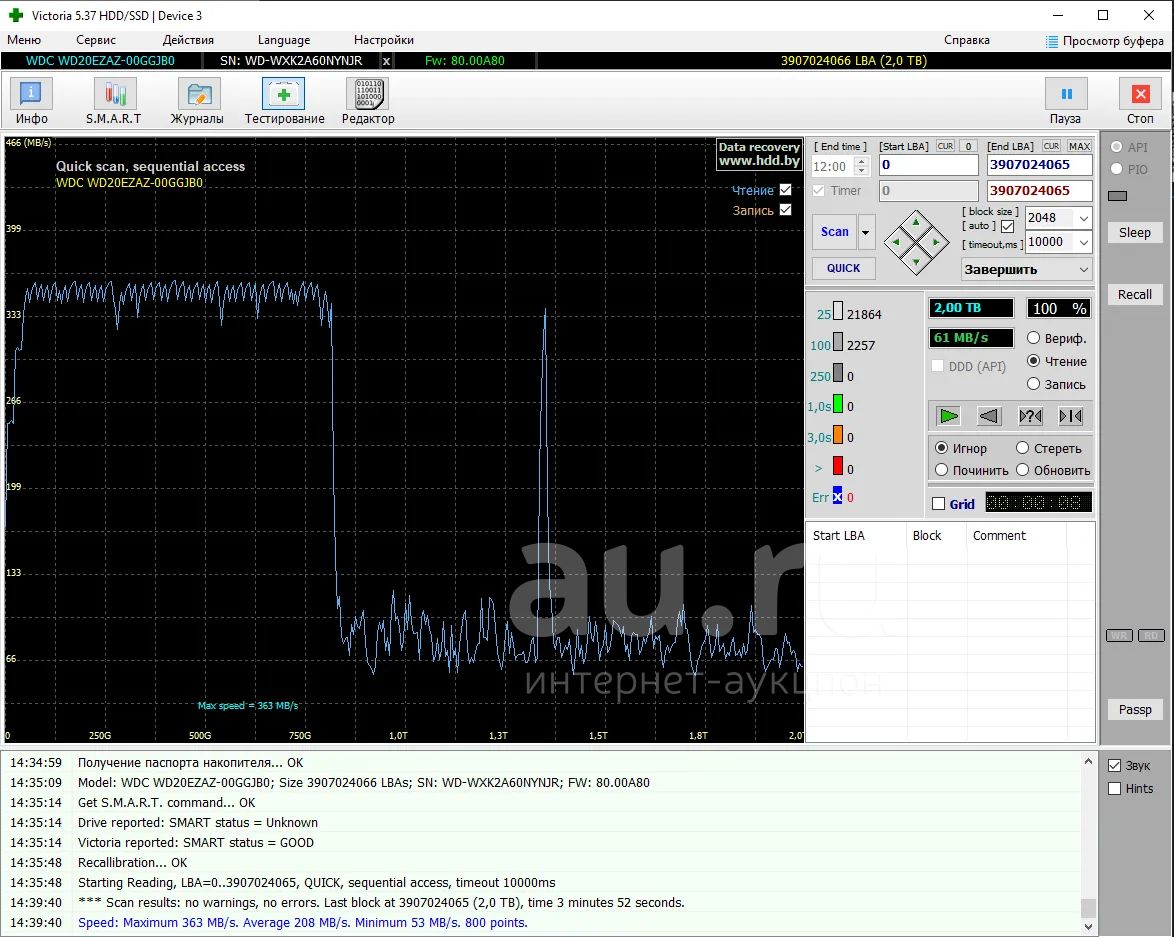Pause the scan with Пауза
Image resolution: width=1174 pixels, height=937 pixels.
(1065, 102)
